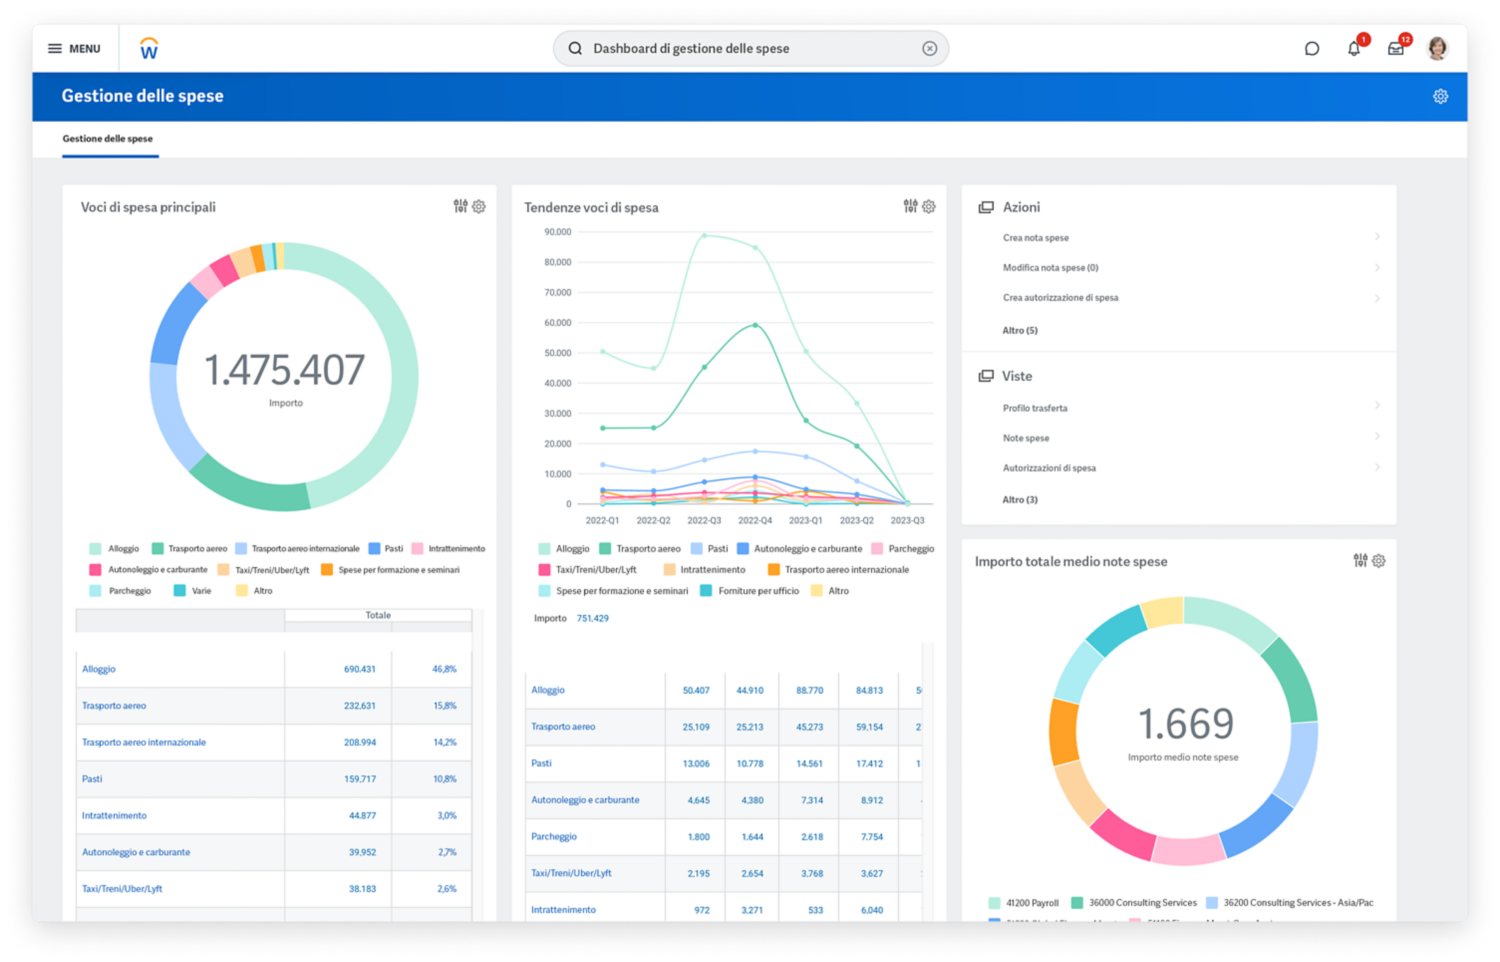Open Note spese view
This screenshot has height=962, width=1500.
click(x=1026, y=438)
